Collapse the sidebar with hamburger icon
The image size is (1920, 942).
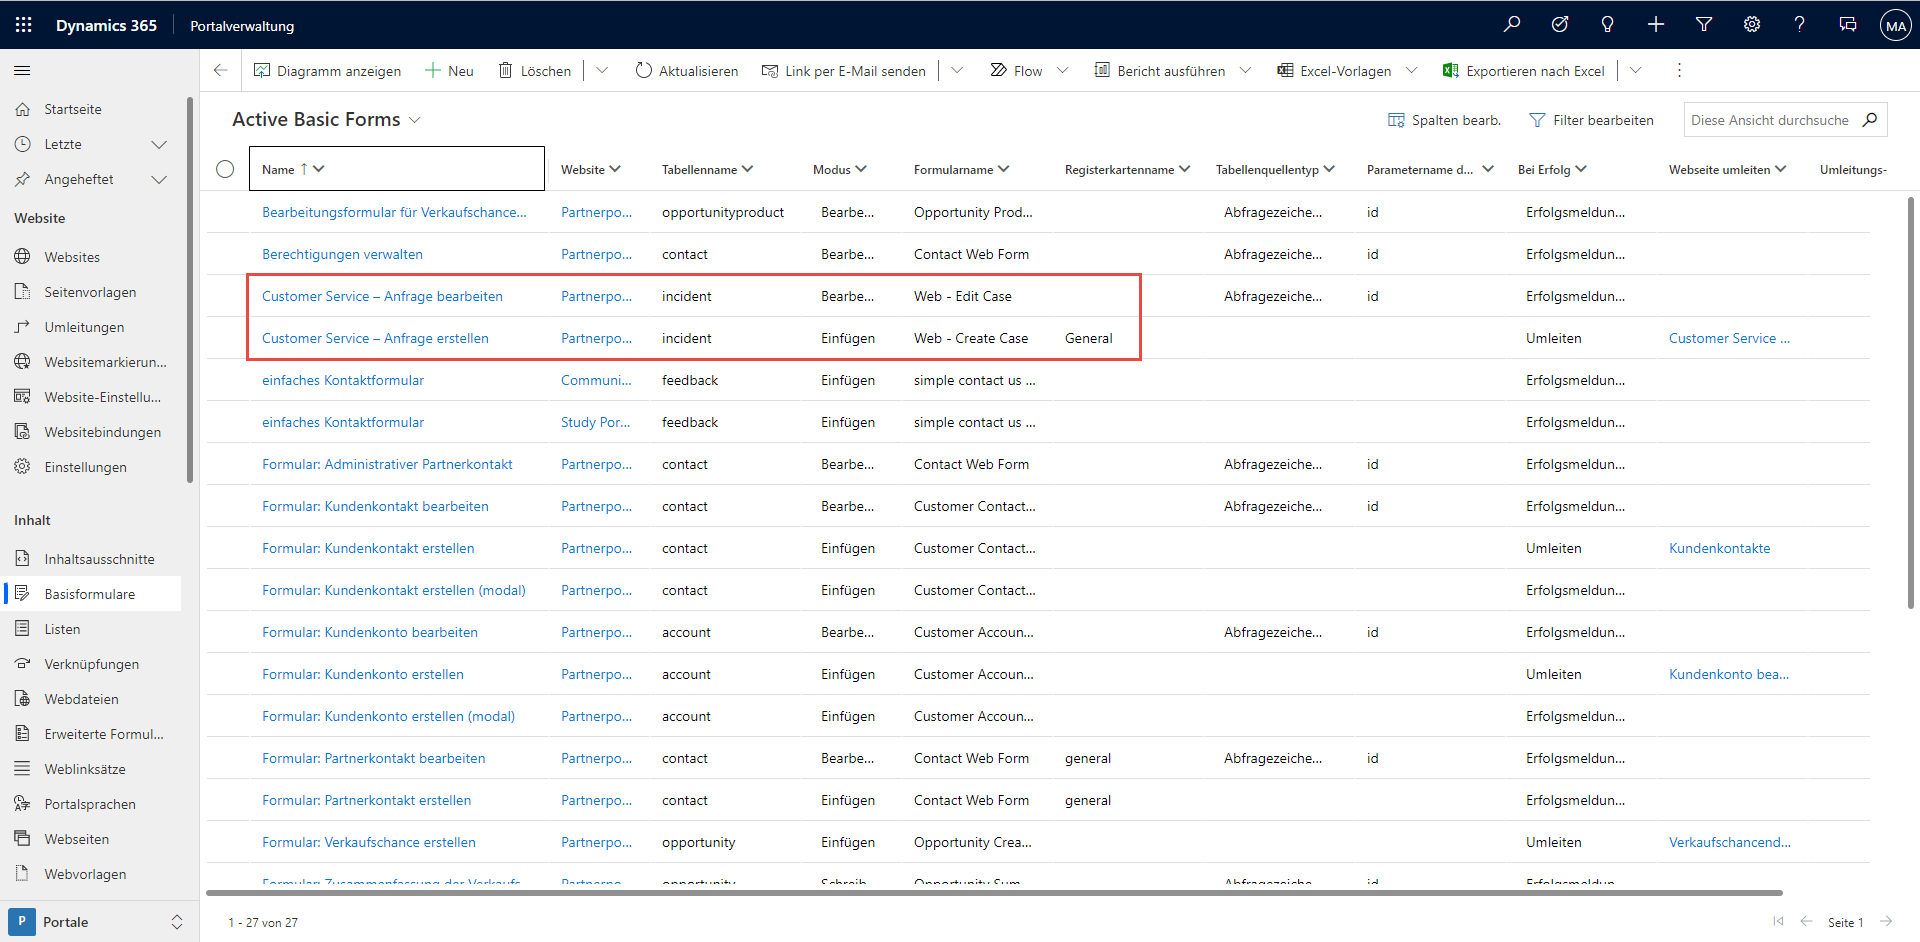22,71
